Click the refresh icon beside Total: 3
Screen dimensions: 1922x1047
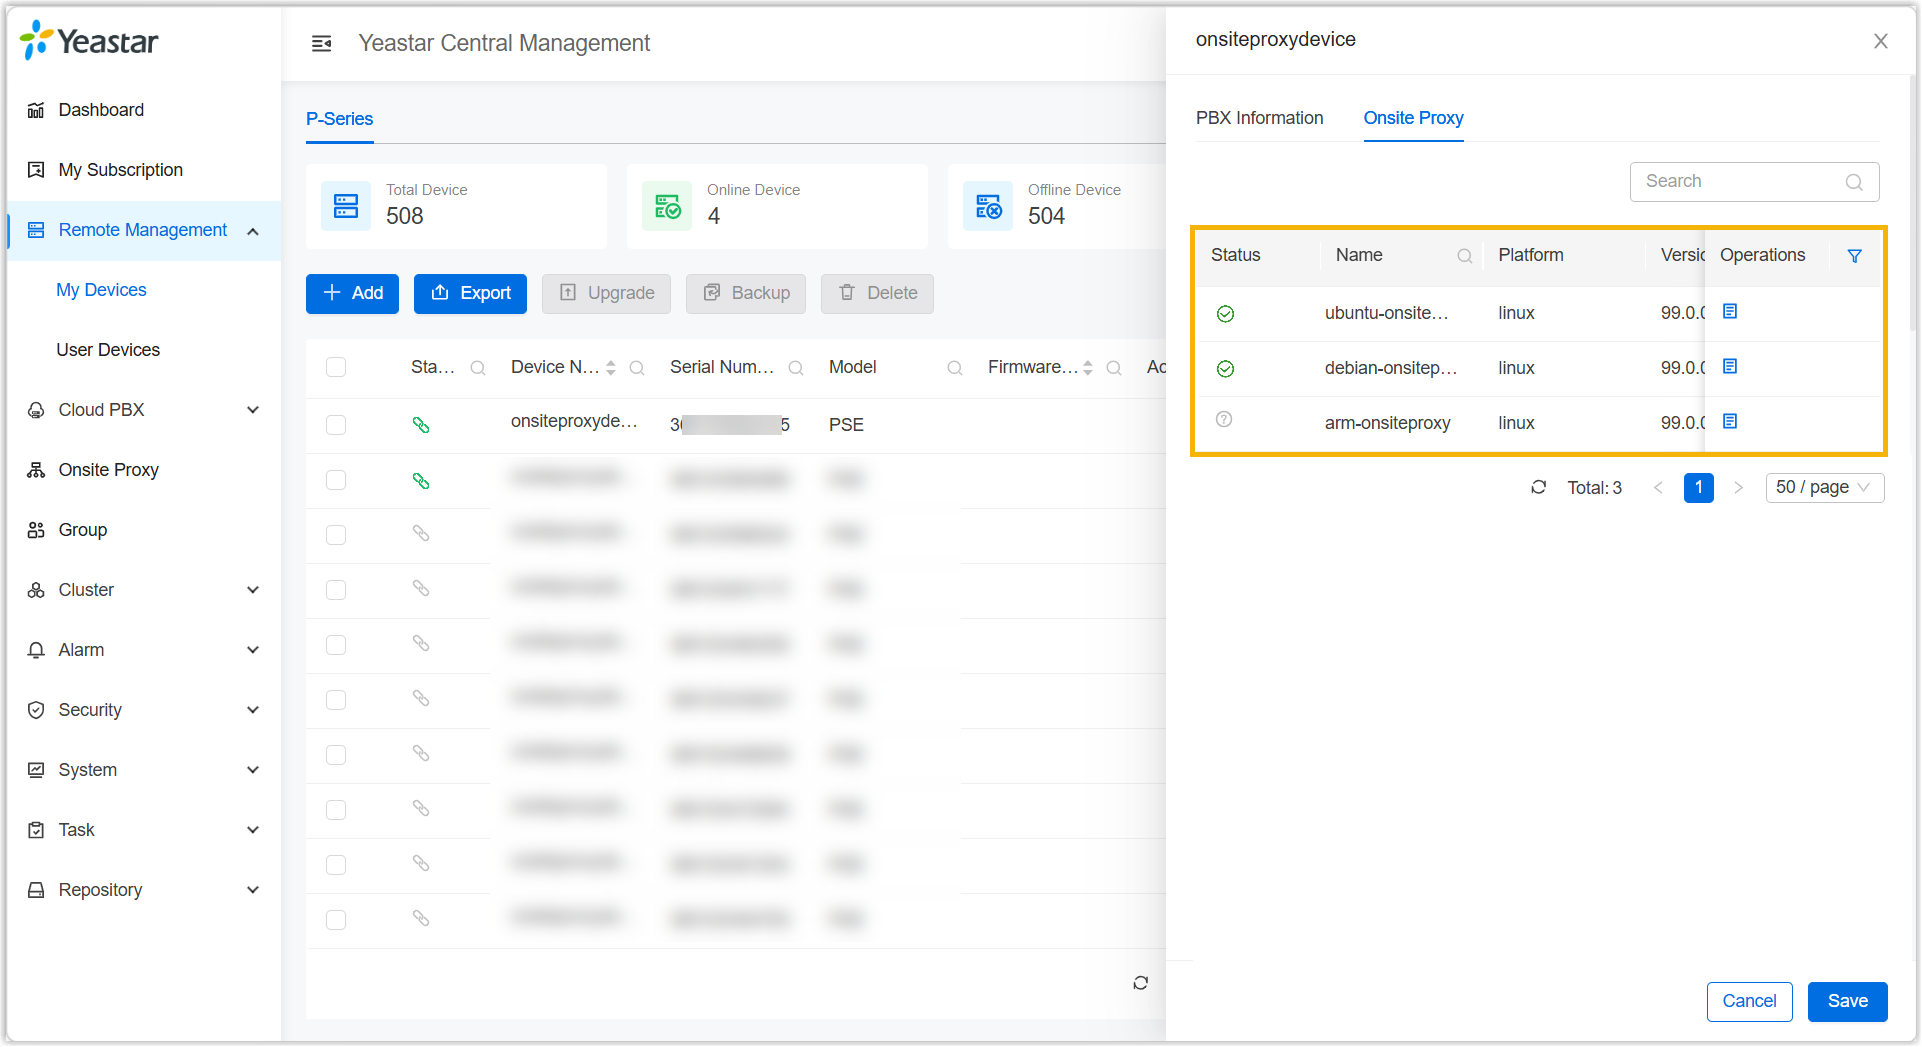click(1538, 487)
